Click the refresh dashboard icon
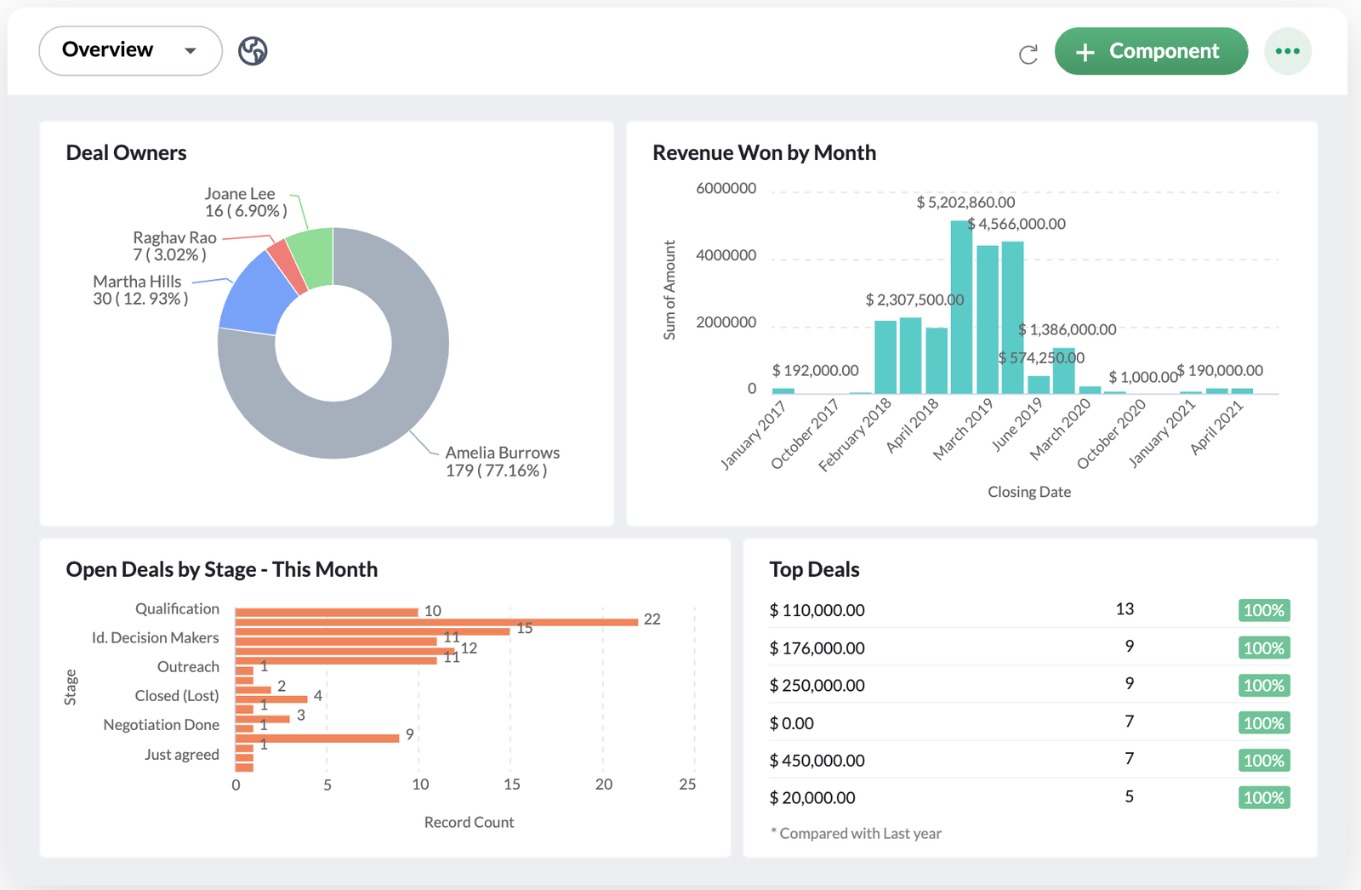Viewport: 1361px width, 890px height. (1027, 54)
